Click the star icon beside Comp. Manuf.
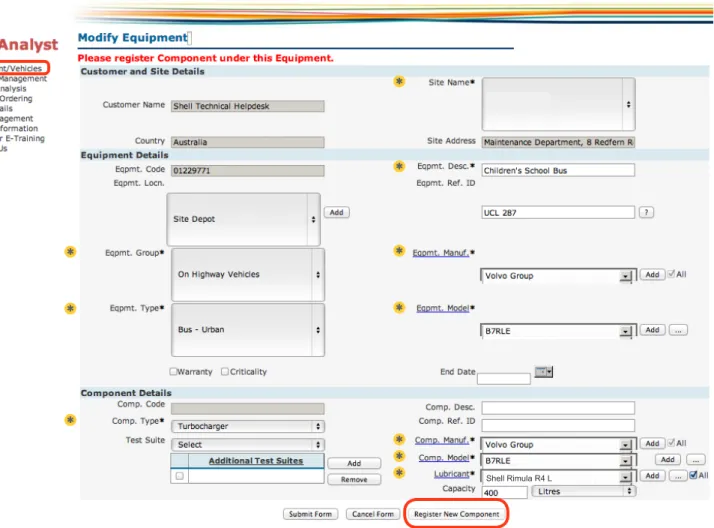 [399, 439]
